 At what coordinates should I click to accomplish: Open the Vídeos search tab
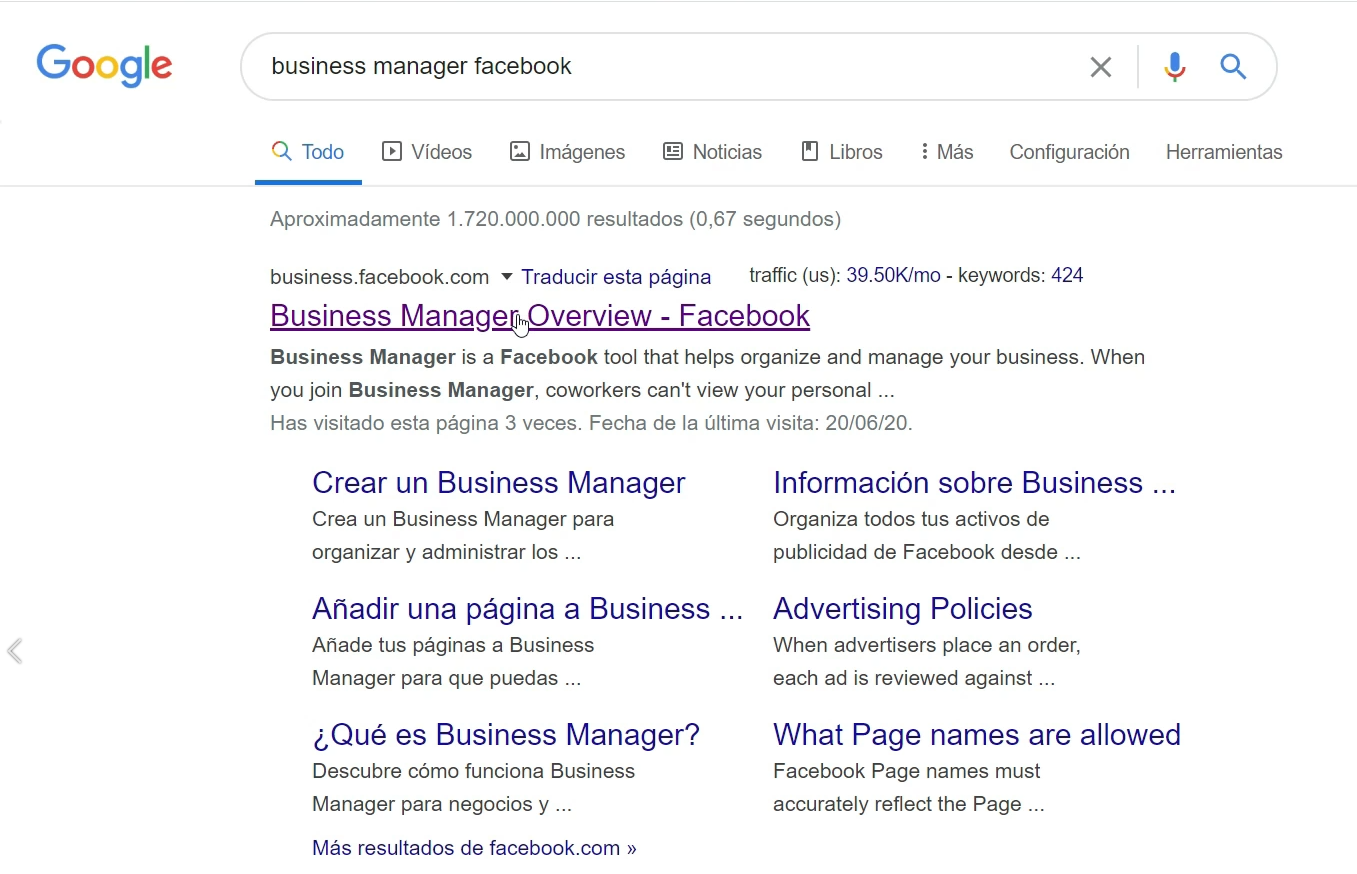427,152
